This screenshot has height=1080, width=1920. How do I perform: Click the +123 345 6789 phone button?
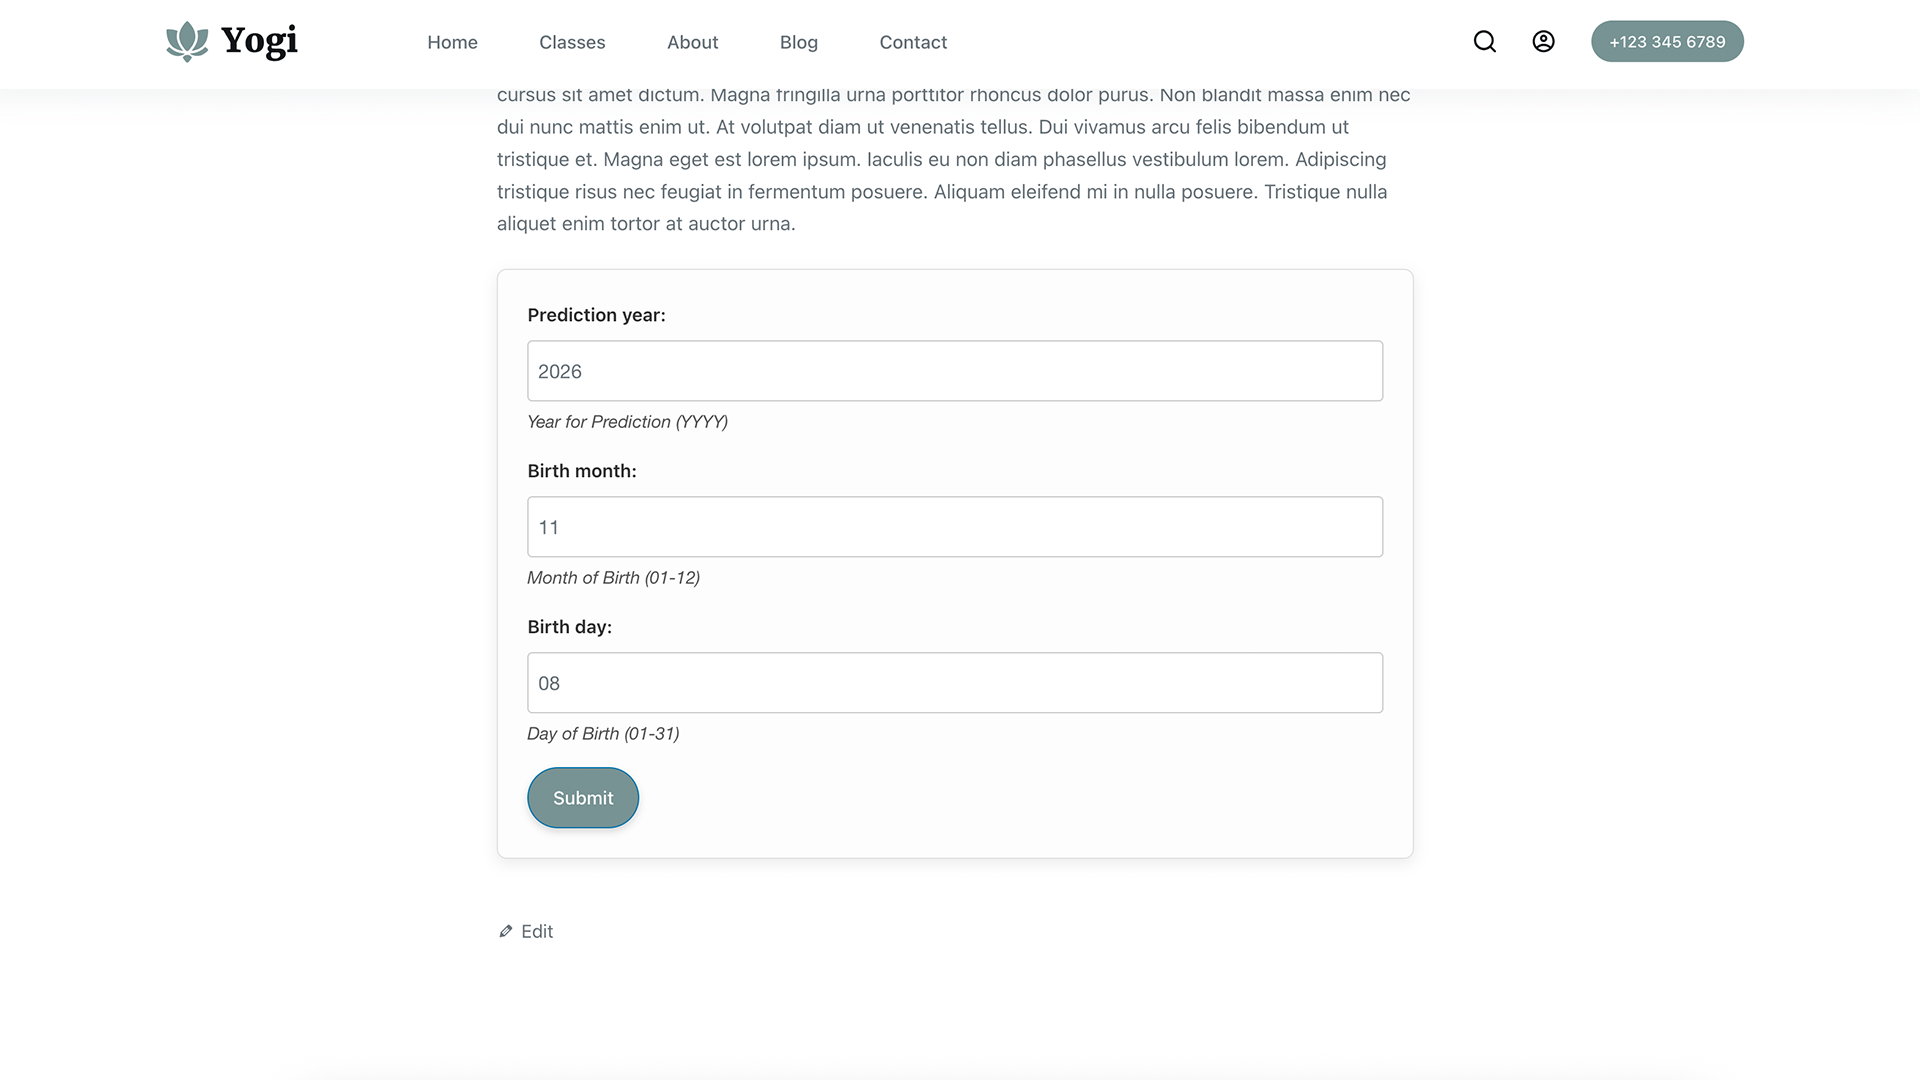(x=1667, y=41)
